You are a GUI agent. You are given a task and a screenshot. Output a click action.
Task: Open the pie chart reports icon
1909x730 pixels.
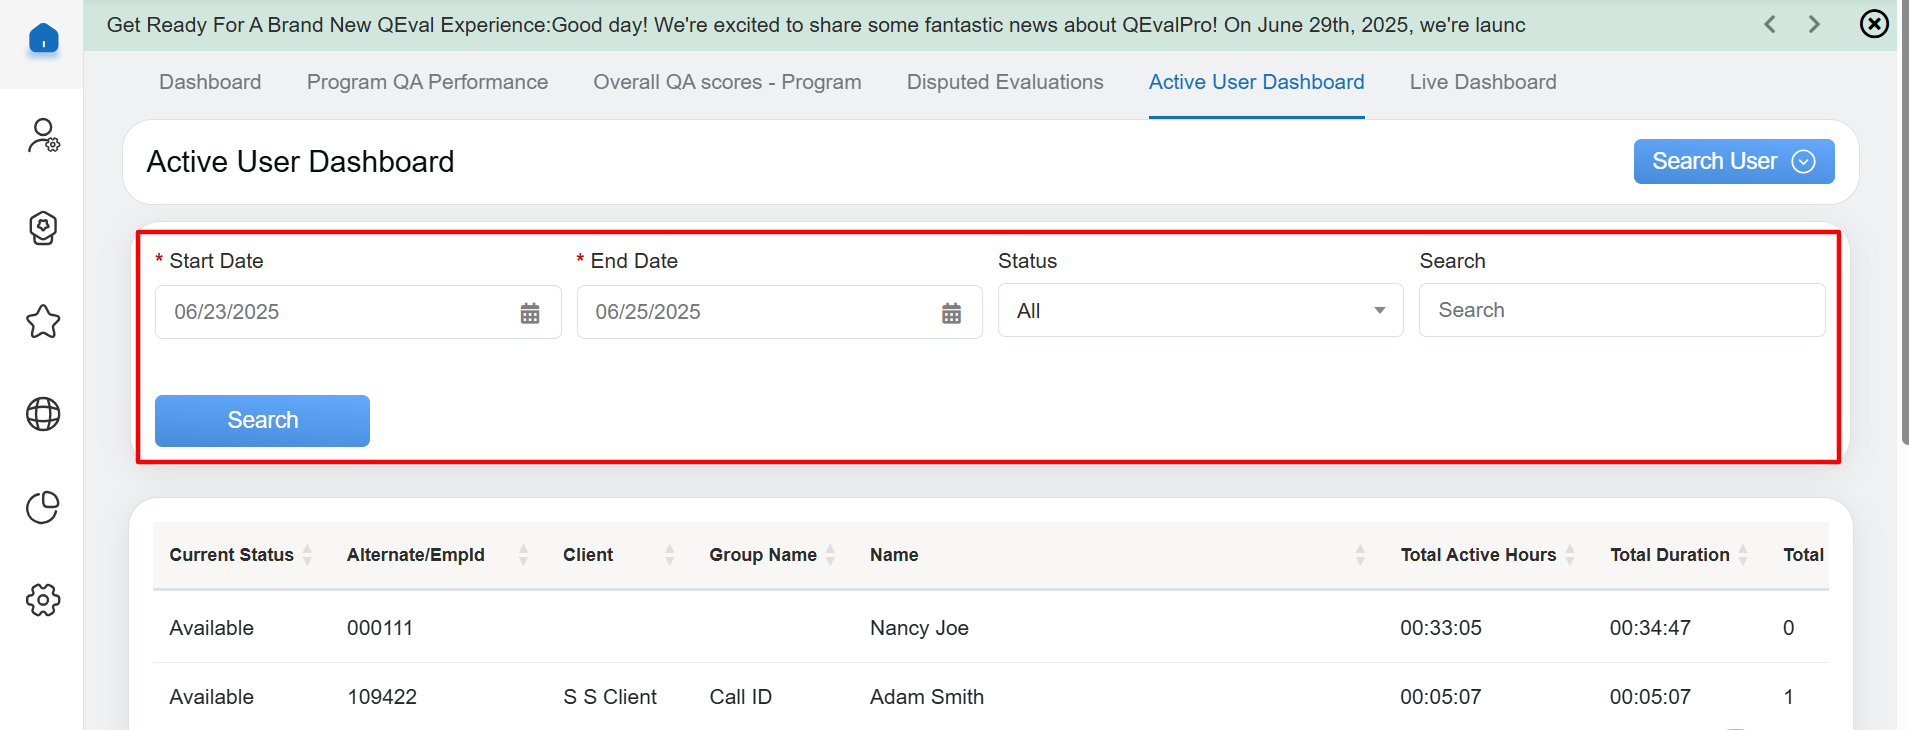(x=43, y=508)
